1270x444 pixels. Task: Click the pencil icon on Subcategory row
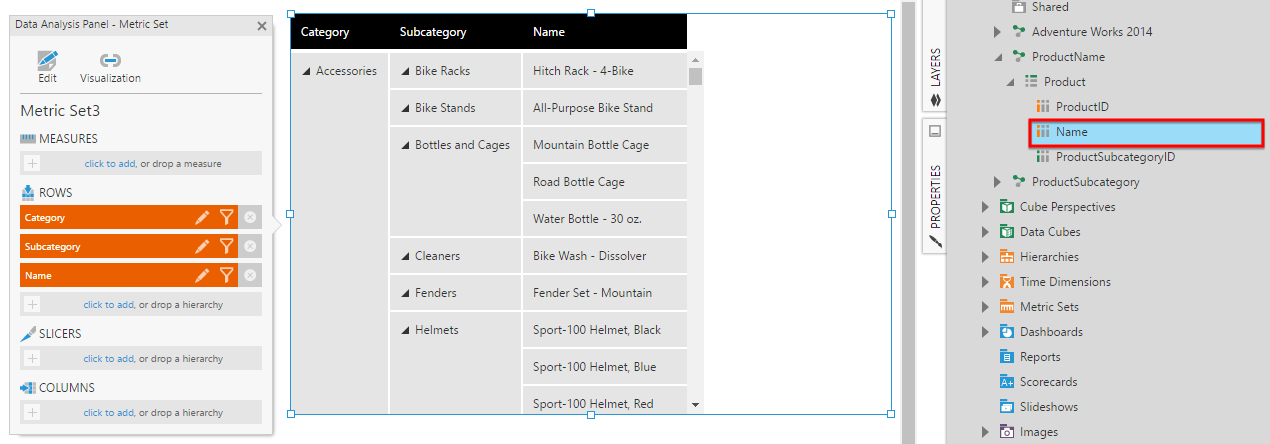click(x=202, y=246)
